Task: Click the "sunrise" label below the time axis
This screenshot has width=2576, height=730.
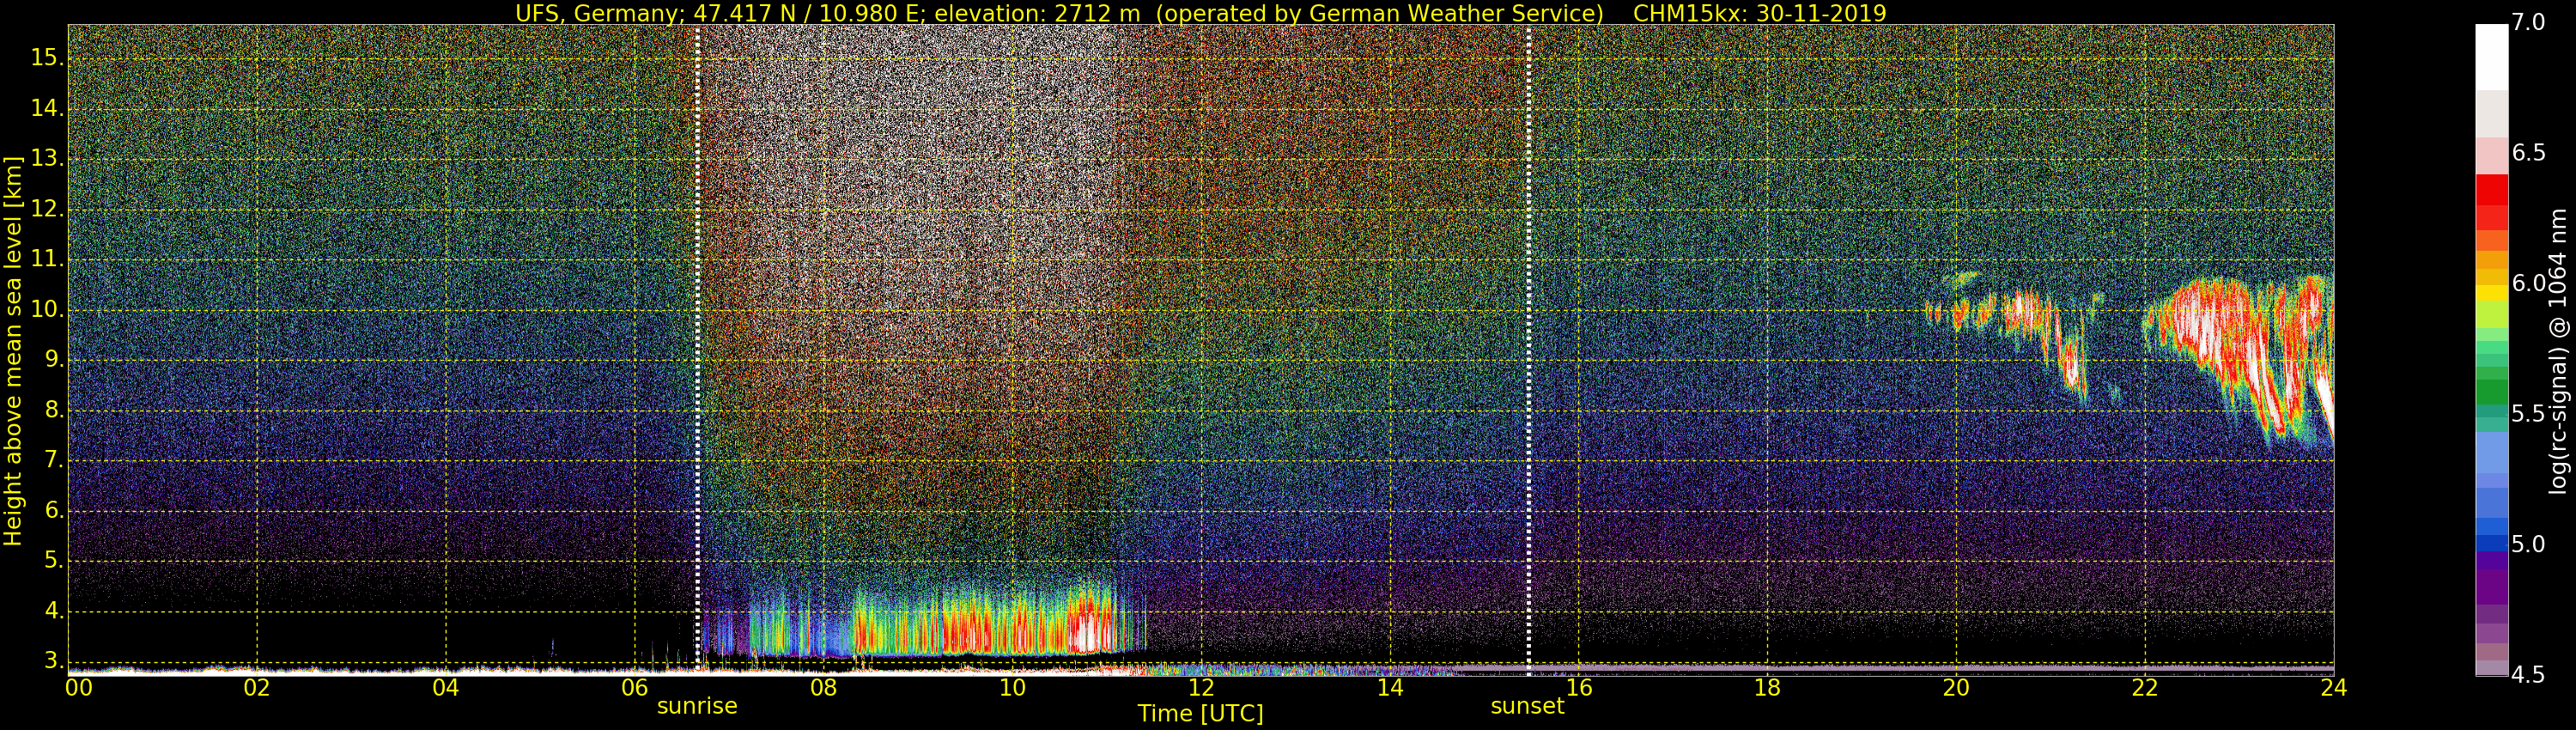Action: [x=697, y=706]
